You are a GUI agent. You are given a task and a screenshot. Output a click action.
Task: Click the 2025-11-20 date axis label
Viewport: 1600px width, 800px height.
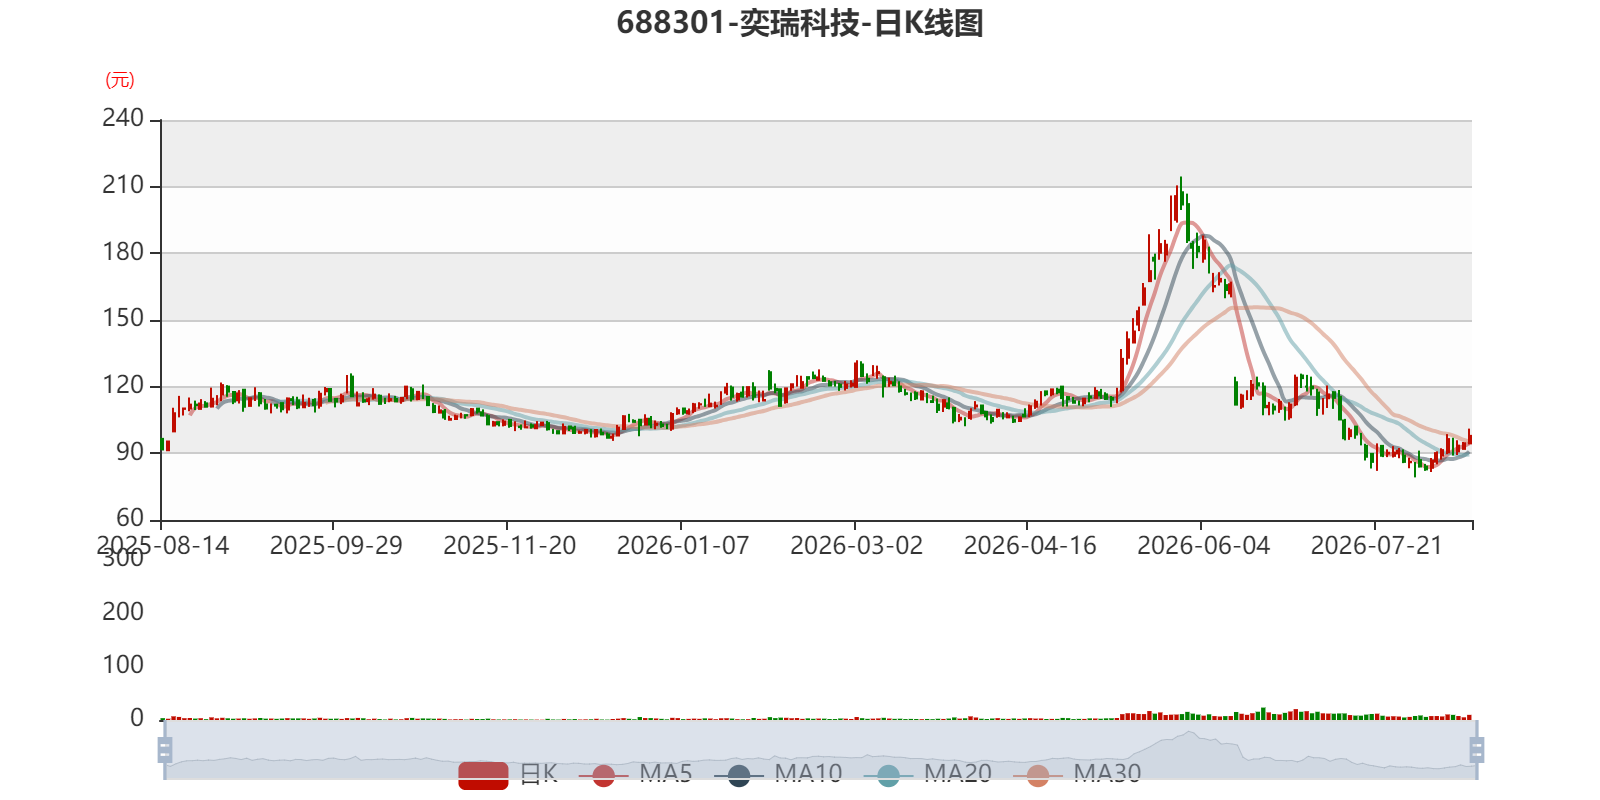[x=509, y=546]
